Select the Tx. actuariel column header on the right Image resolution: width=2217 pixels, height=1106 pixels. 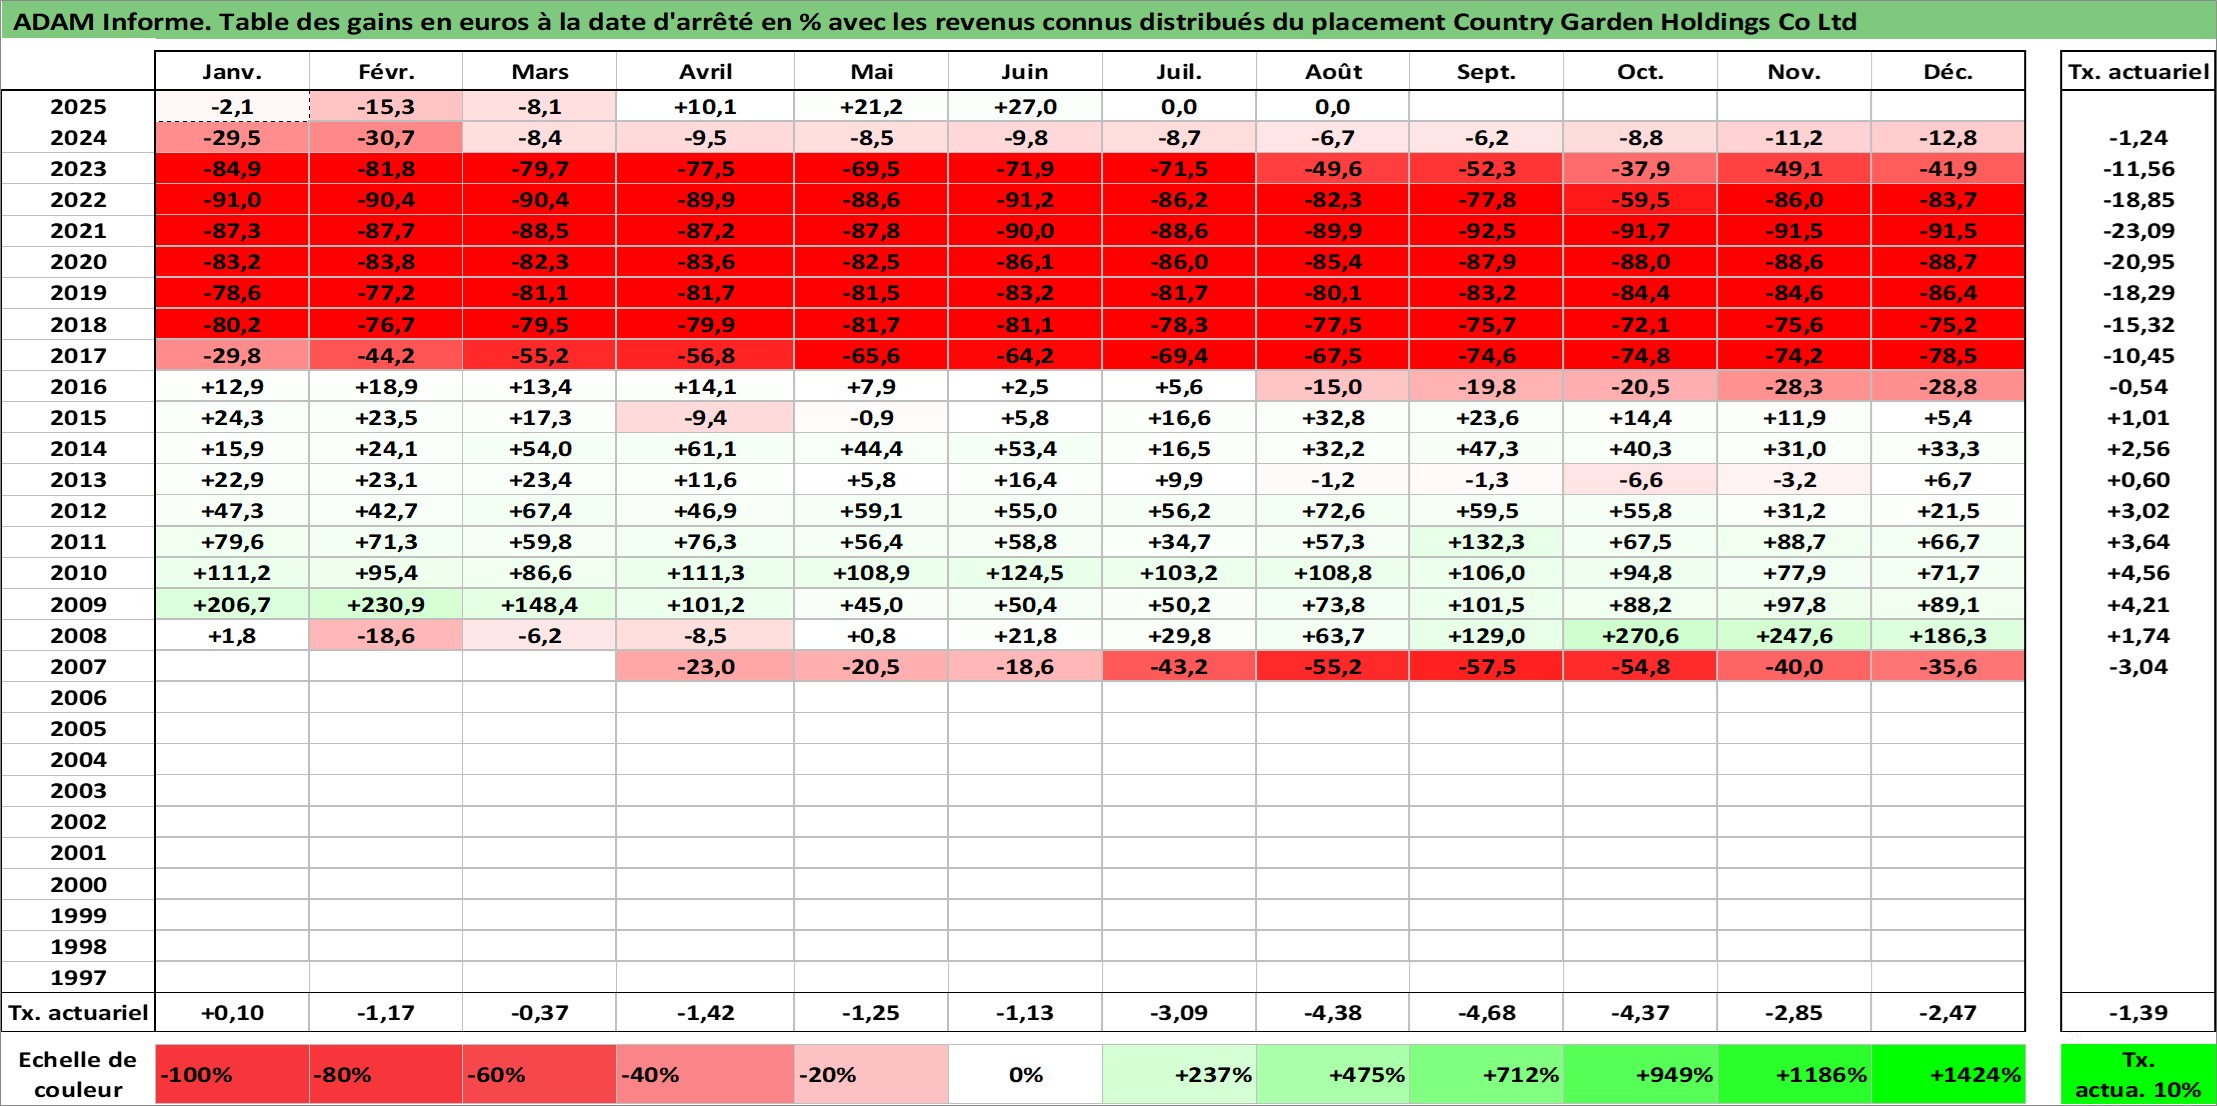tap(2138, 72)
